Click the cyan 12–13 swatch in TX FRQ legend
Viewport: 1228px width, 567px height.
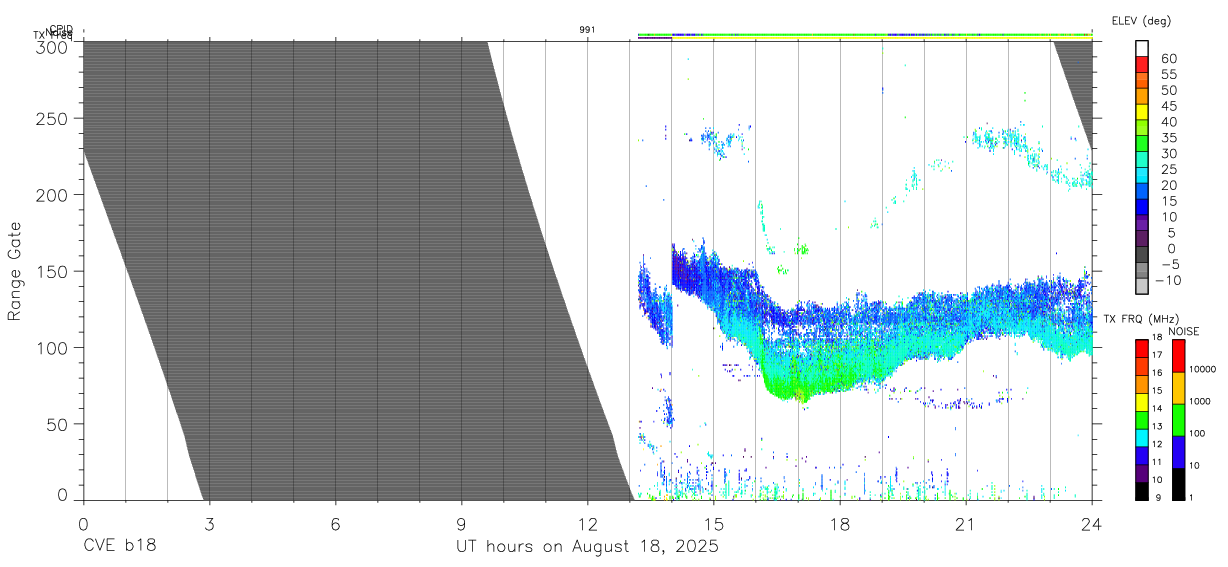[1142, 436]
